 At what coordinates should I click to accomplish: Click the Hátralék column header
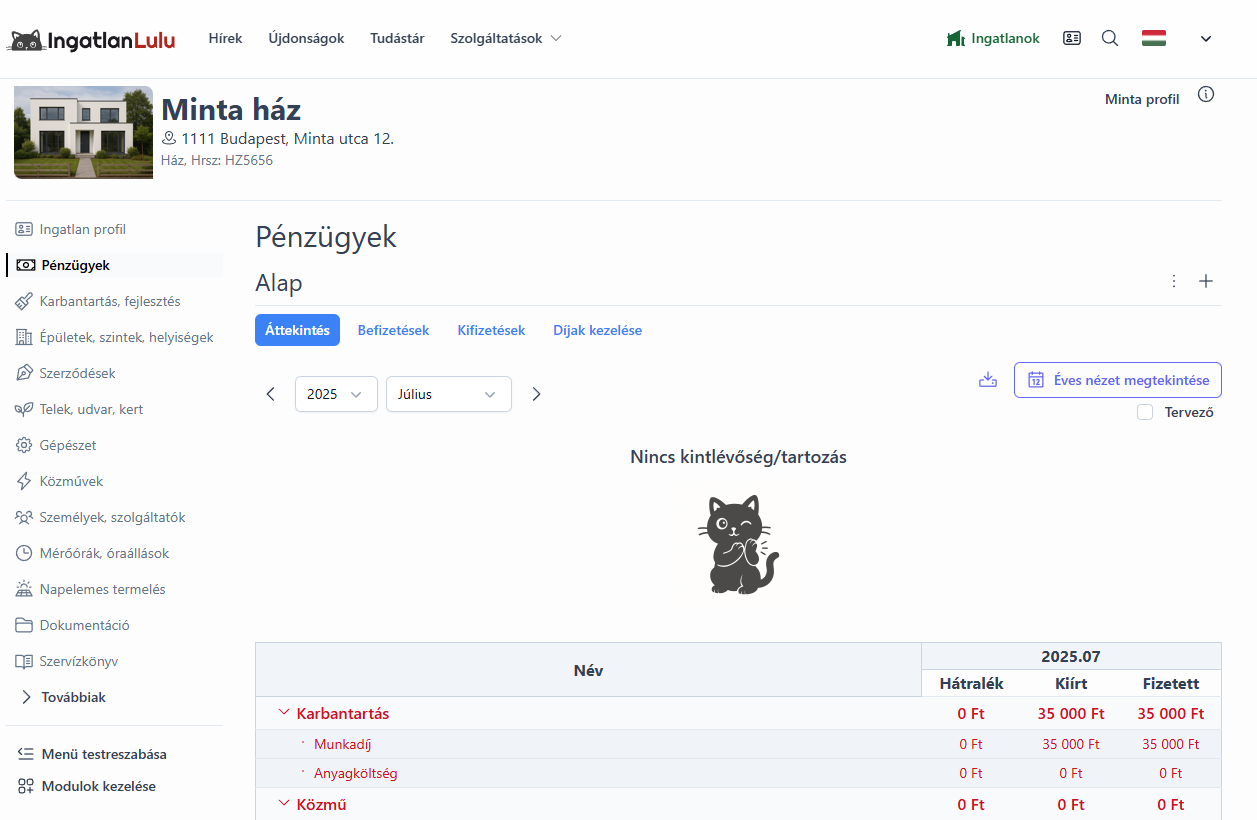point(971,683)
